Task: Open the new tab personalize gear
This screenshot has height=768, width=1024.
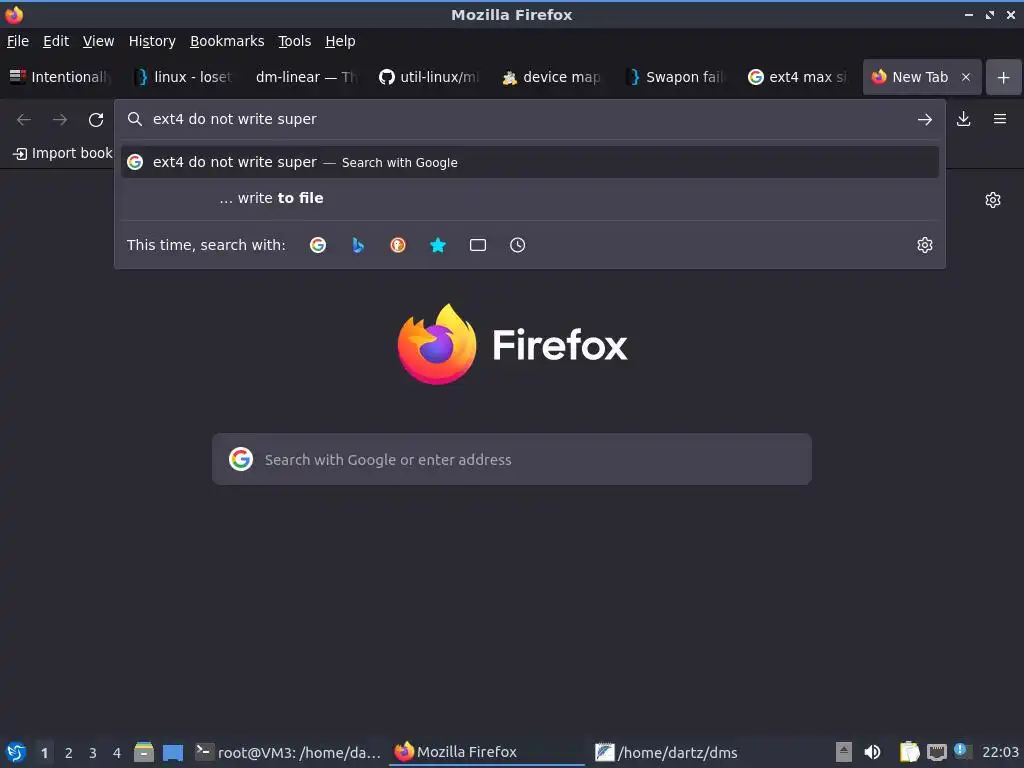Action: [x=993, y=200]
